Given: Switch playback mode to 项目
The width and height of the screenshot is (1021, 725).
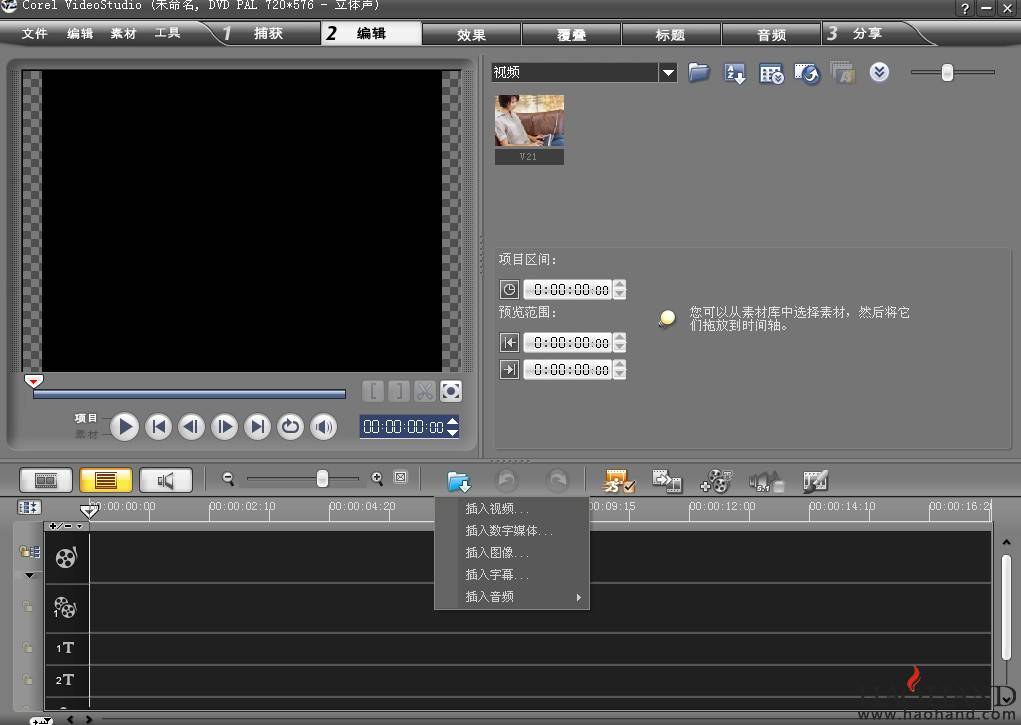Looking at the screenshot, I should pyautogui.click(x=85, y=418).
